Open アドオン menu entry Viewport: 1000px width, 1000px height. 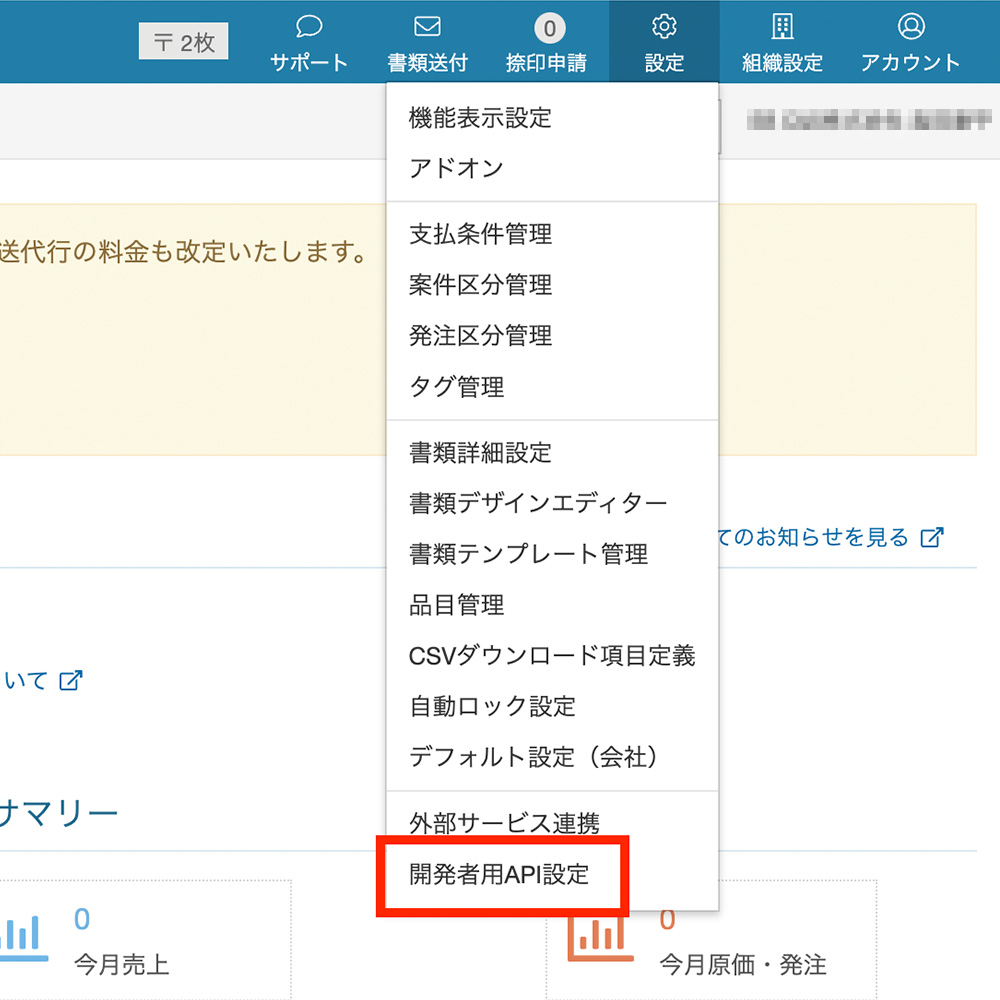tap(456, 168)
